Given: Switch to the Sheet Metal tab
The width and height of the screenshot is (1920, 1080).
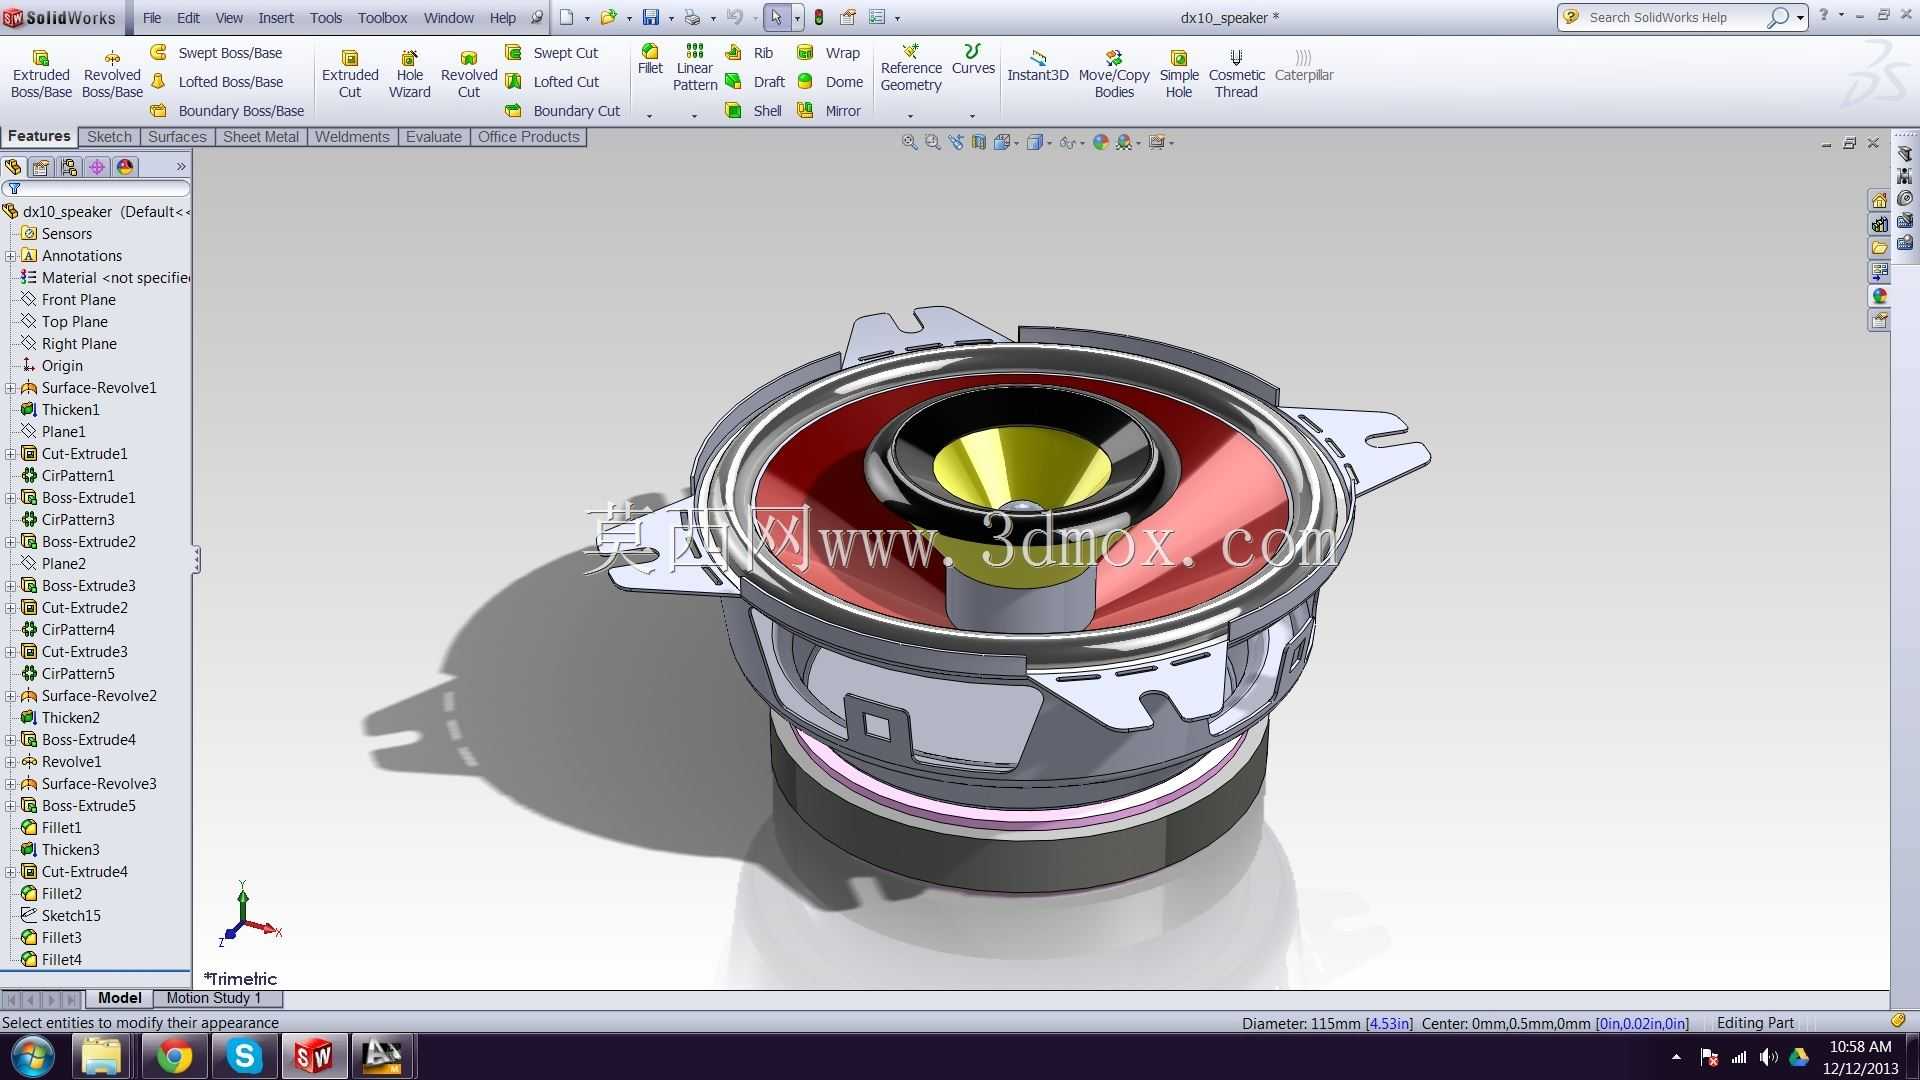Looking at the screenshot, I should point(261,137).
